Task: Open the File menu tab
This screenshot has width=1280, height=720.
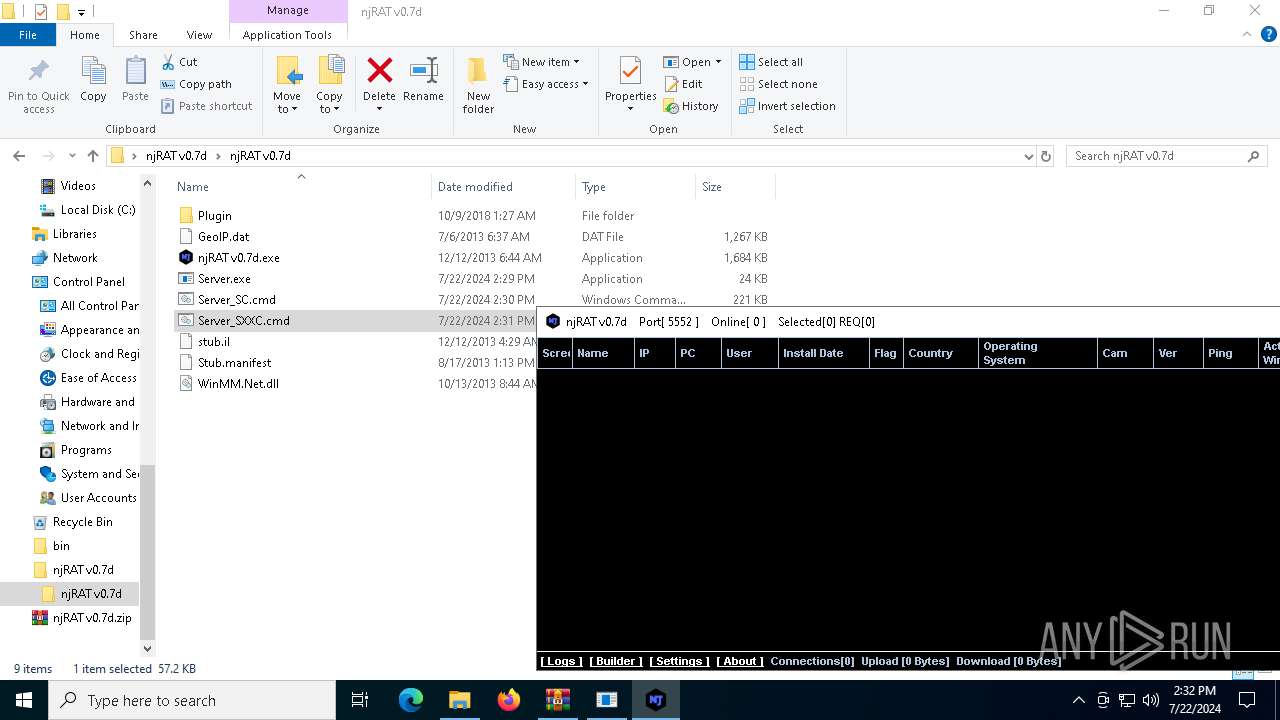Action: pos(28,35)
